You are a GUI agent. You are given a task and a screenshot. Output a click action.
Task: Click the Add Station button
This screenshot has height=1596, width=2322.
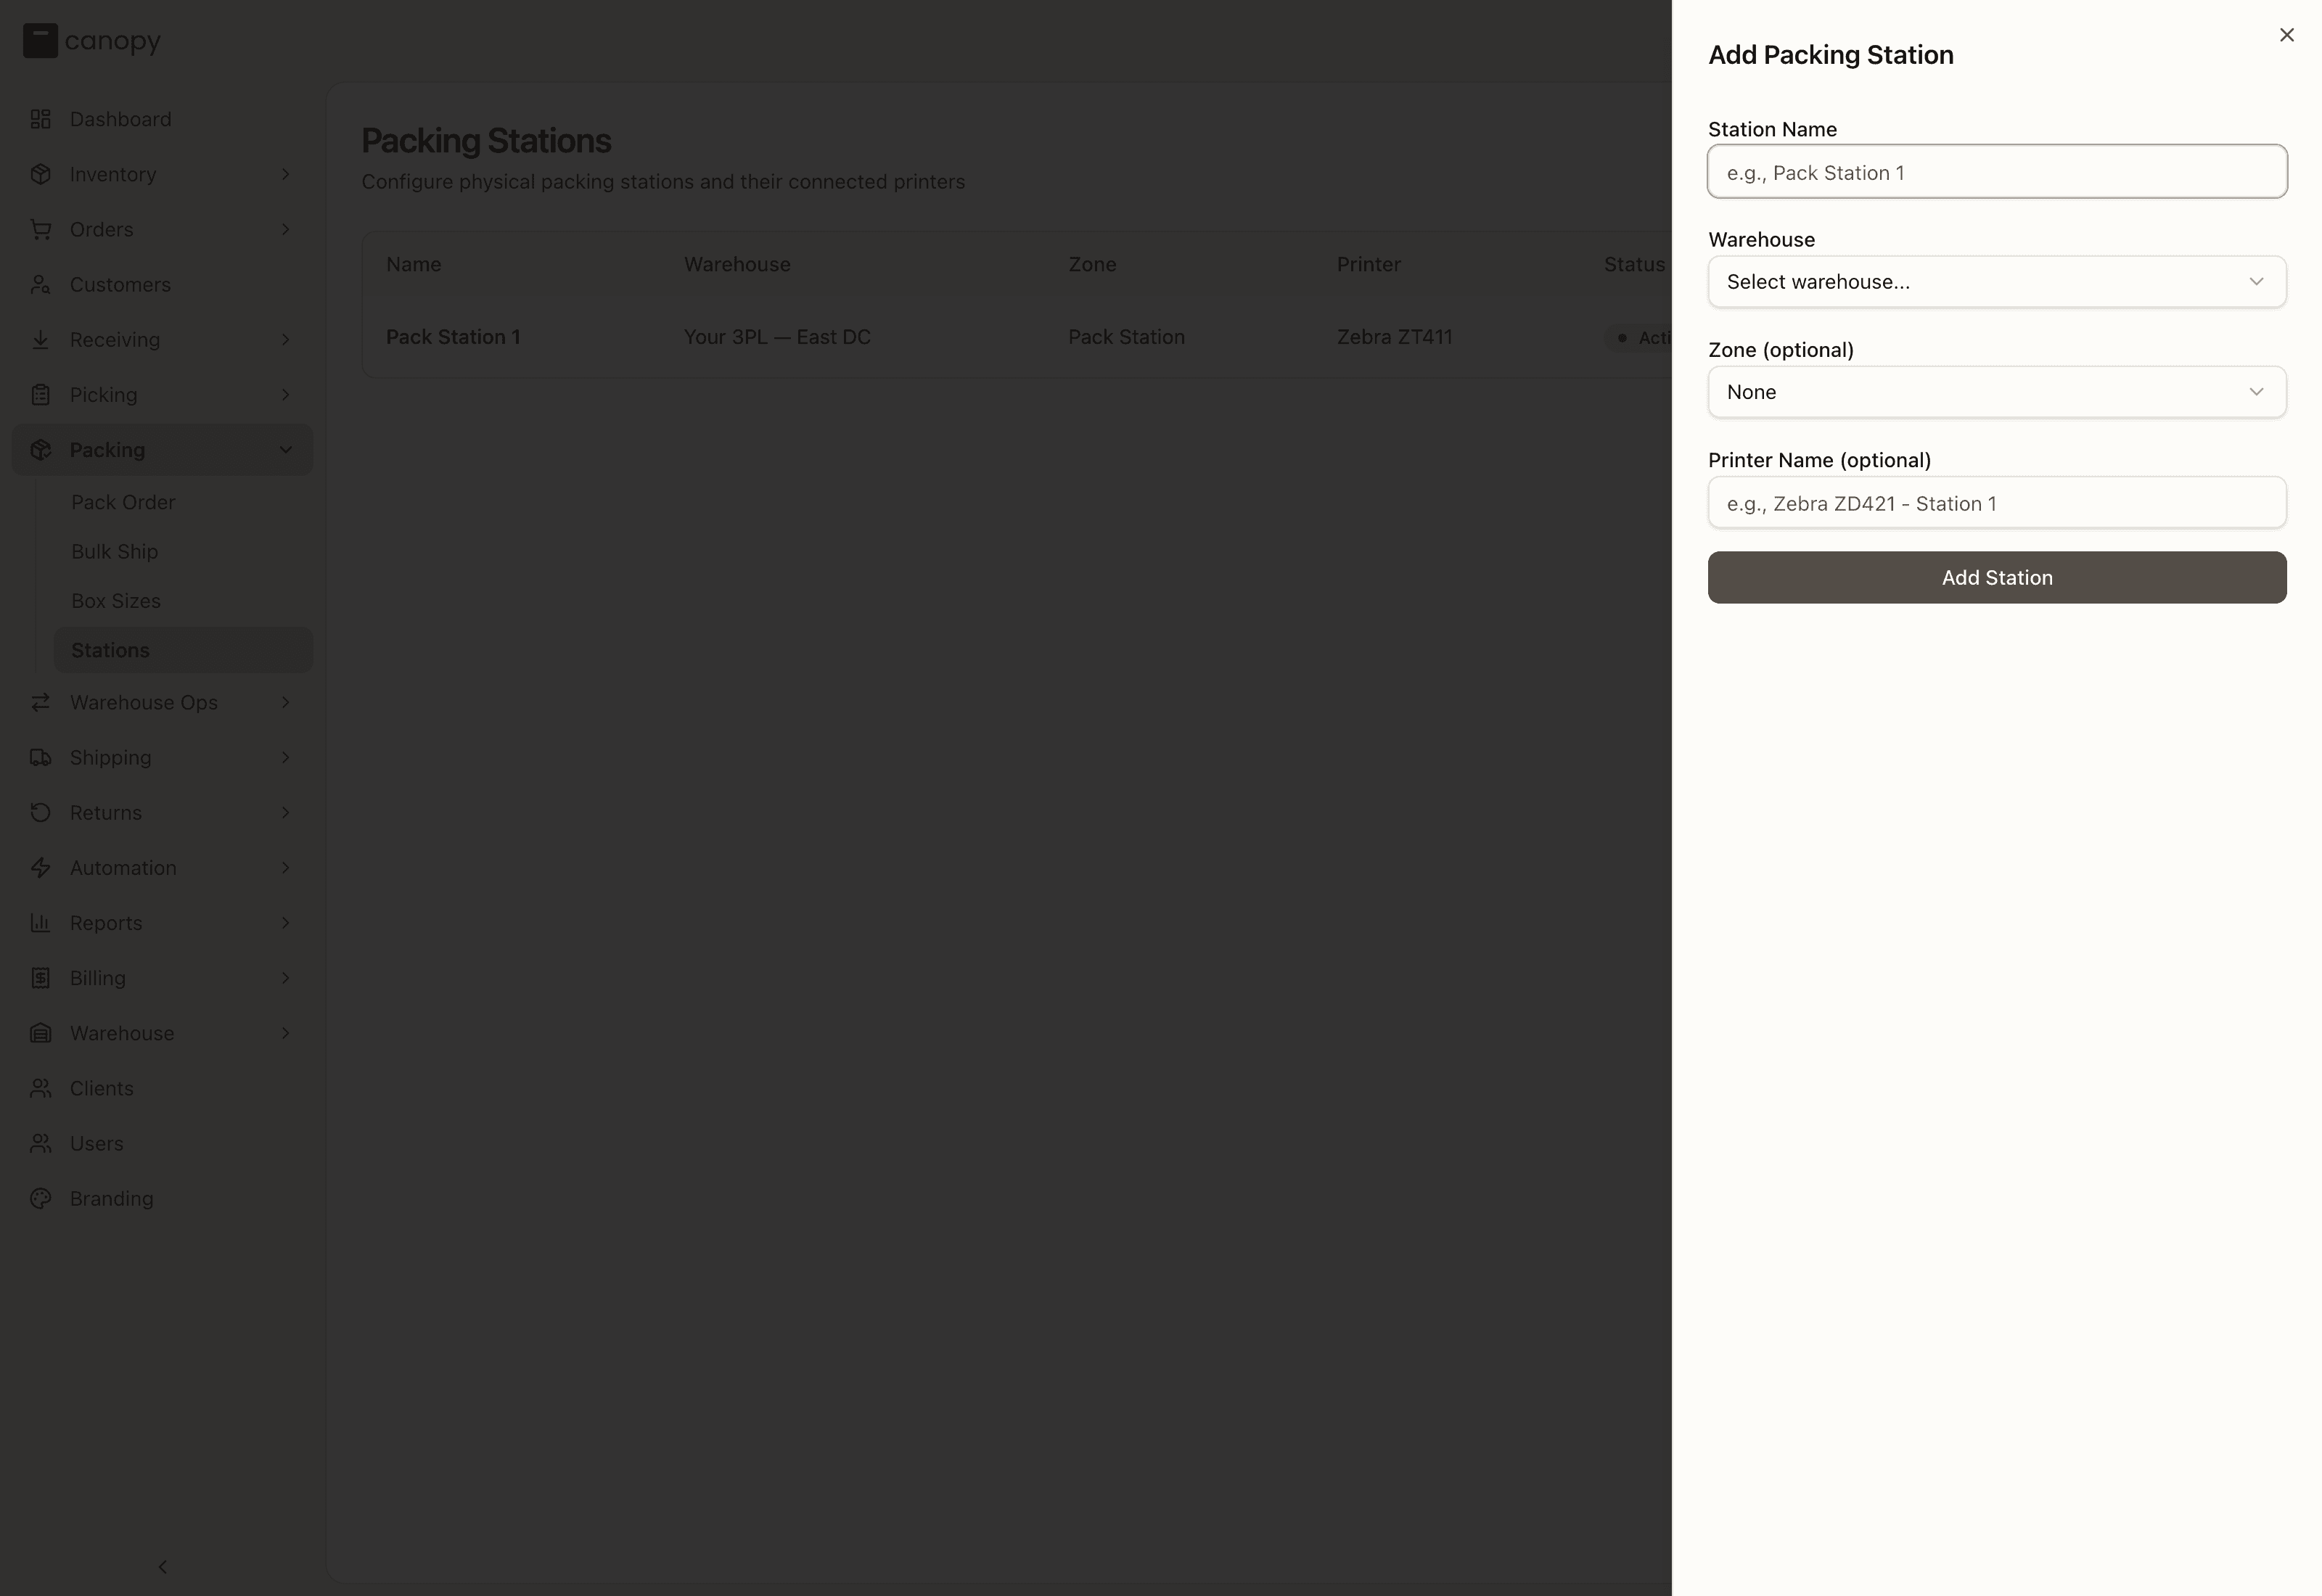1996,578
